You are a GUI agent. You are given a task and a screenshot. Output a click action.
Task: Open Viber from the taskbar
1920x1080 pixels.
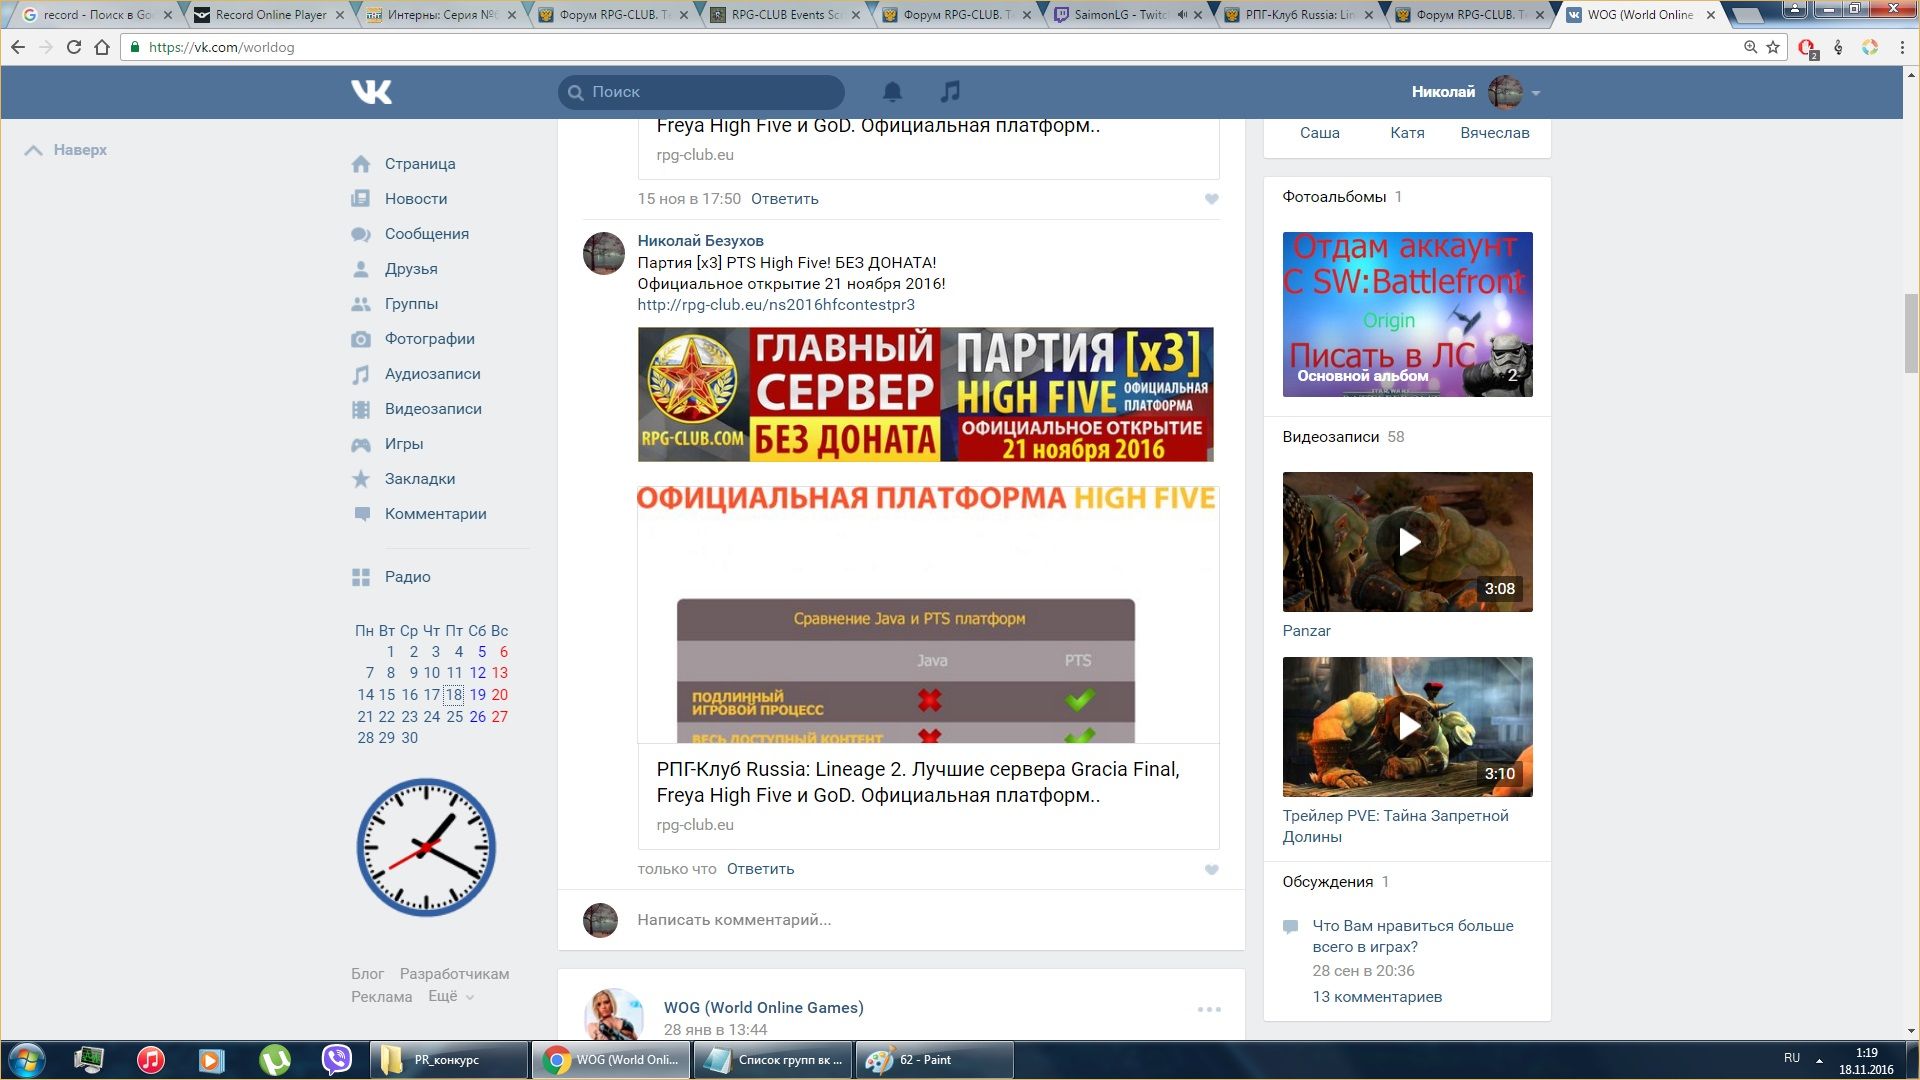coord(337,1060)
